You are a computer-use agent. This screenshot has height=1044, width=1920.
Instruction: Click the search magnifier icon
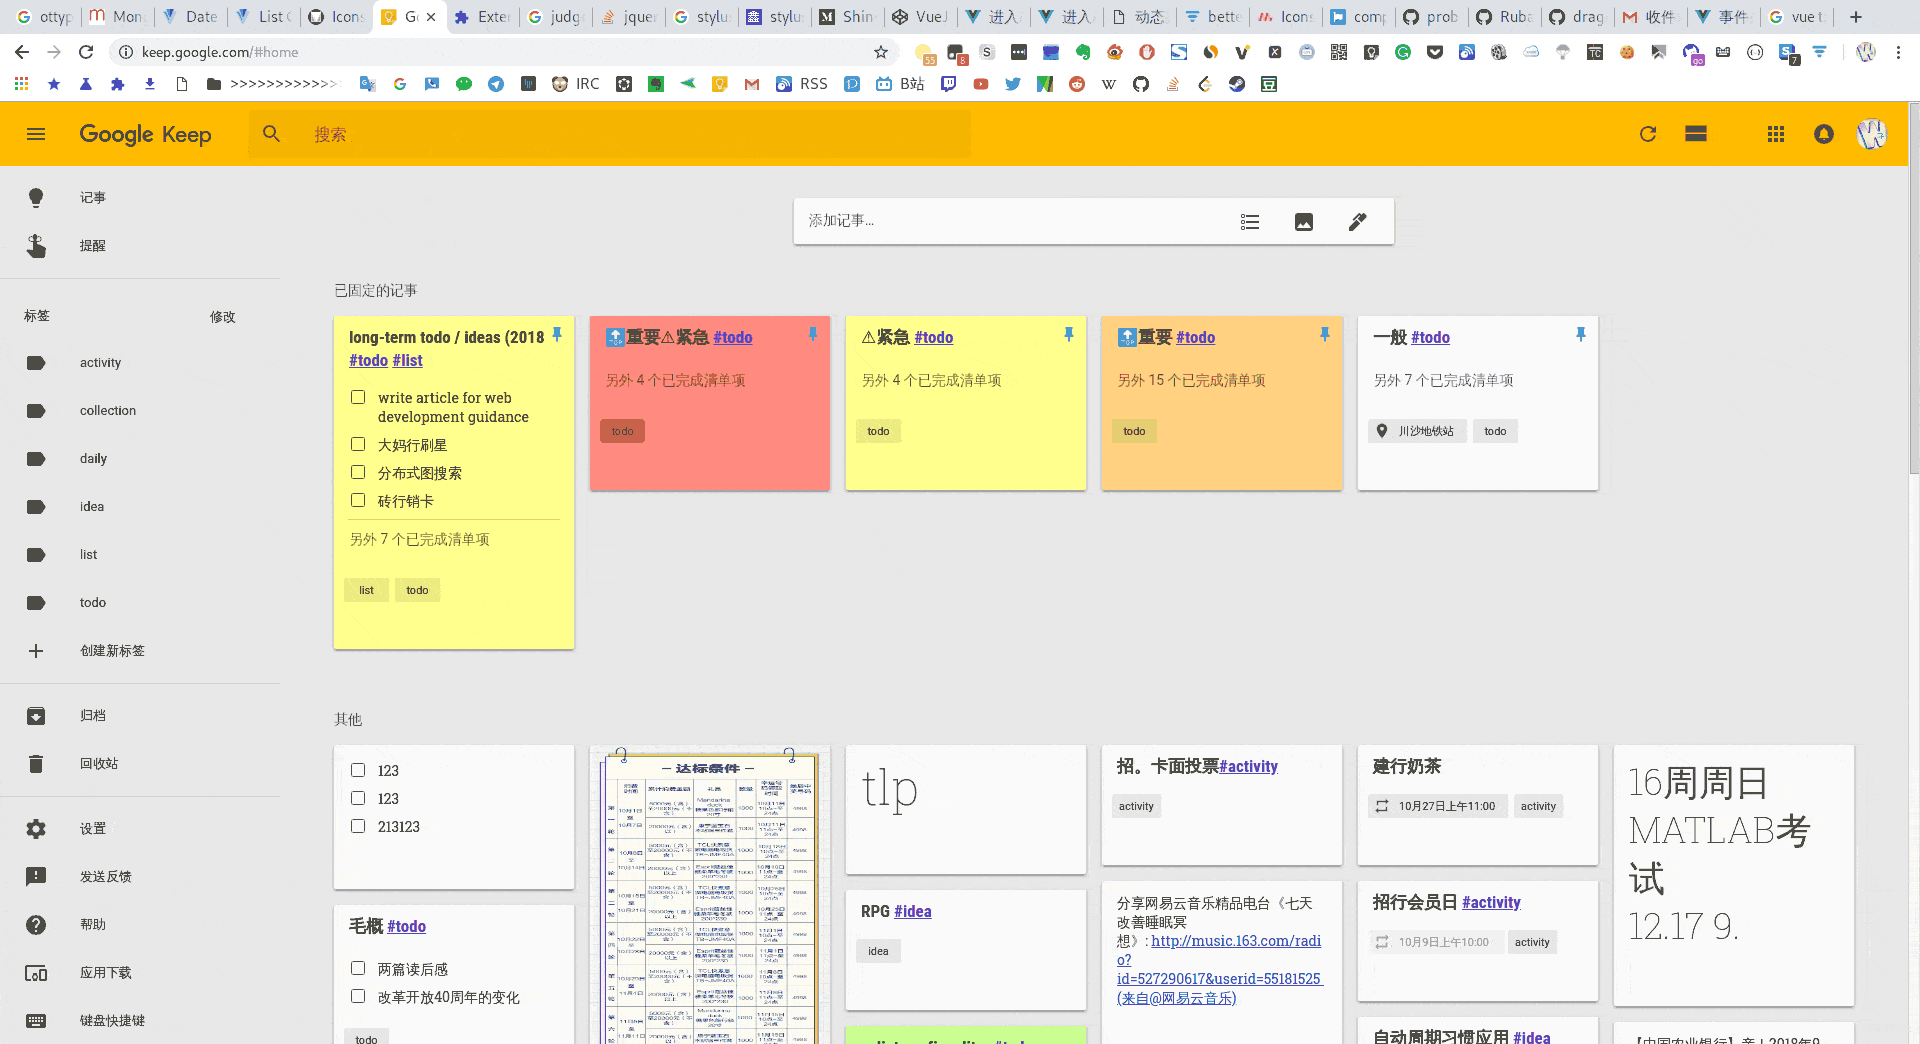point(271,134)
